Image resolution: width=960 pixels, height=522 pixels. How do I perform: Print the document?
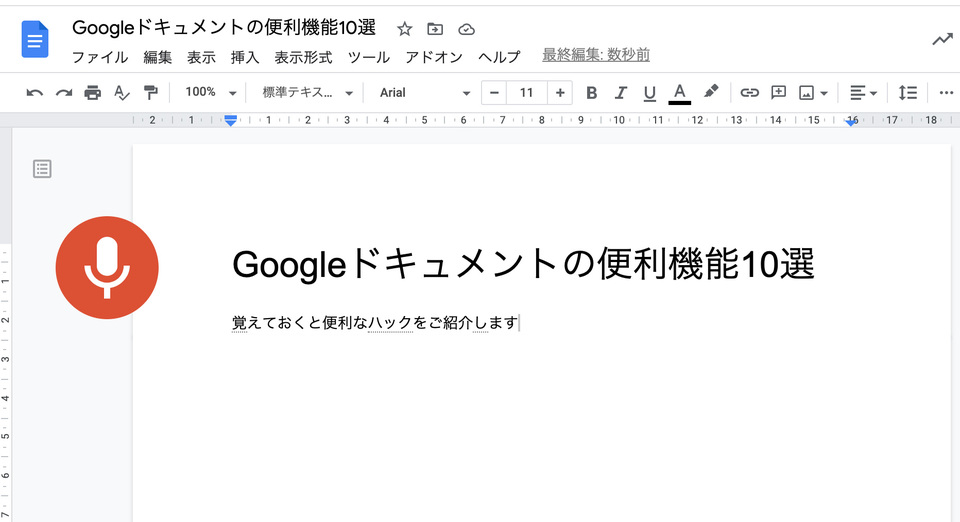tap(92, 93)
